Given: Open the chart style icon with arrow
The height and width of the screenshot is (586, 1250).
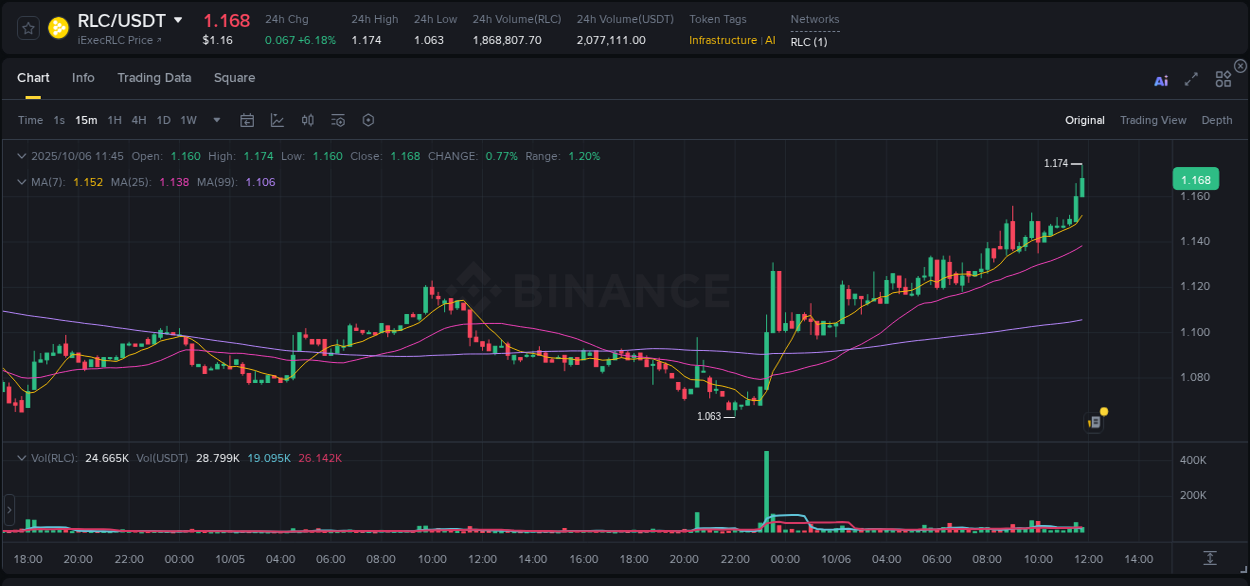Looking at the screenshot, I should click(275, 119).
